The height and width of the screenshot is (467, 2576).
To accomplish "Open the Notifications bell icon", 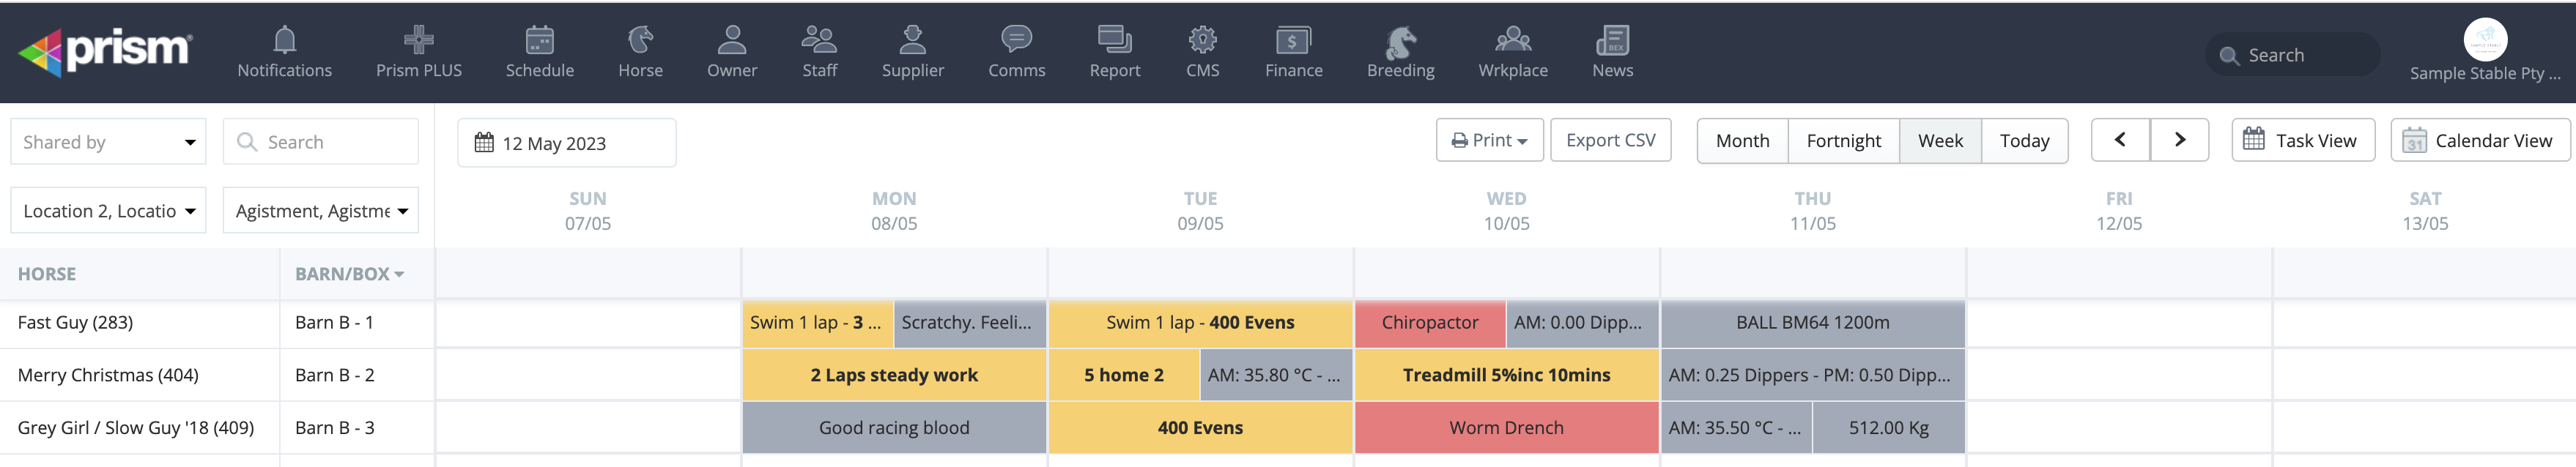I will point(284,40).
